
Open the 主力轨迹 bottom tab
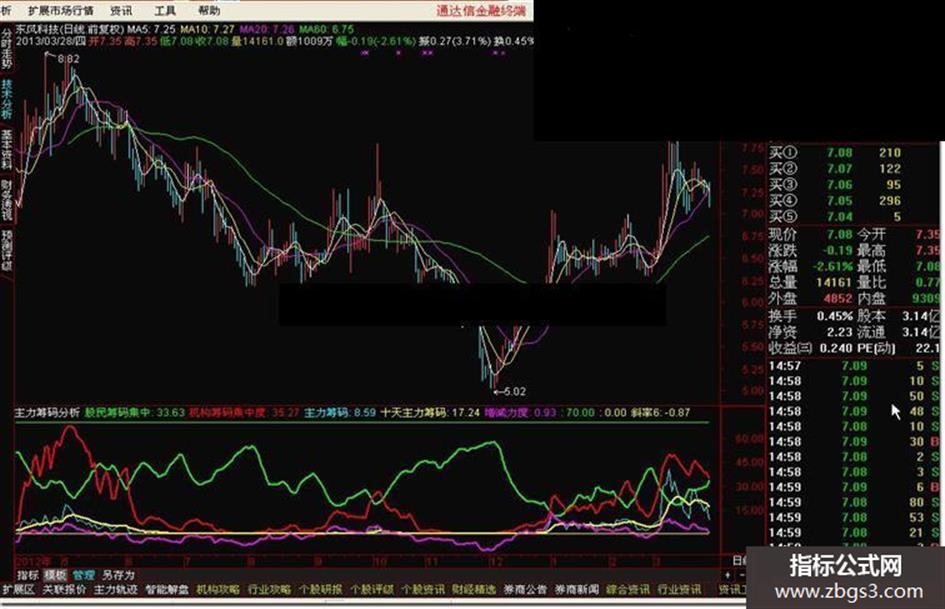(116, 589)
